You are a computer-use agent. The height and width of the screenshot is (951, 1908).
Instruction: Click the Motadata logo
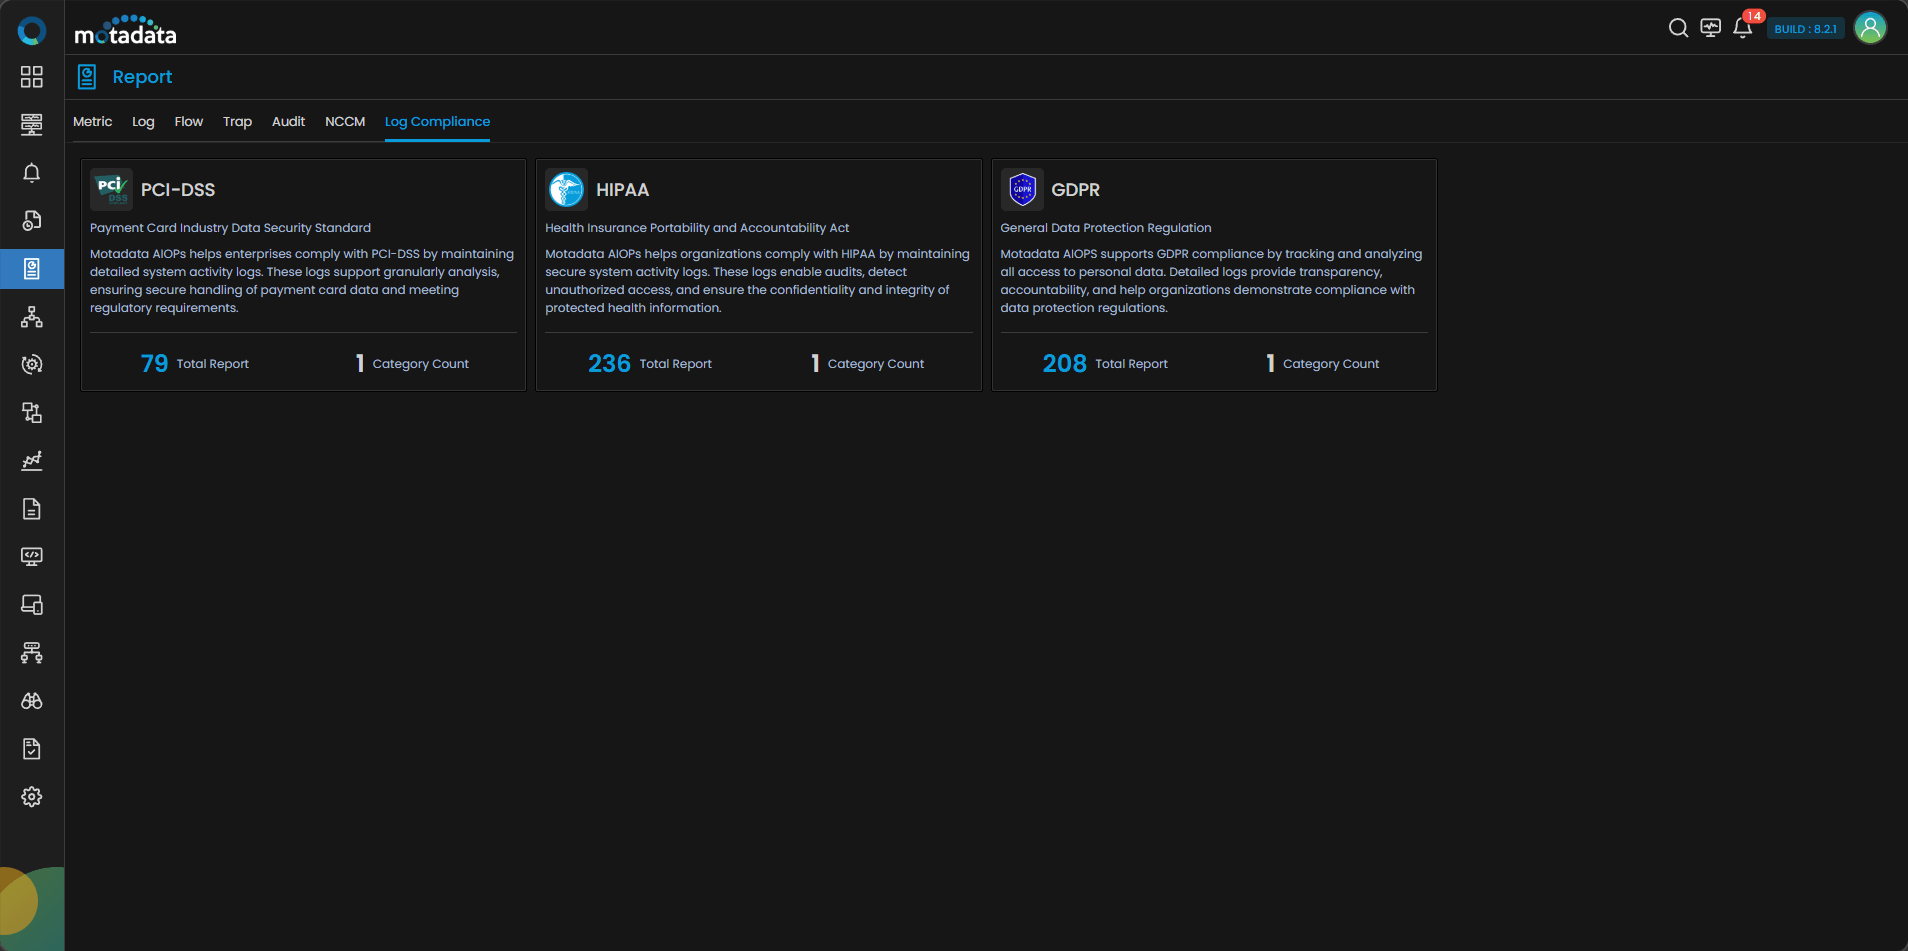pos(126,32)
